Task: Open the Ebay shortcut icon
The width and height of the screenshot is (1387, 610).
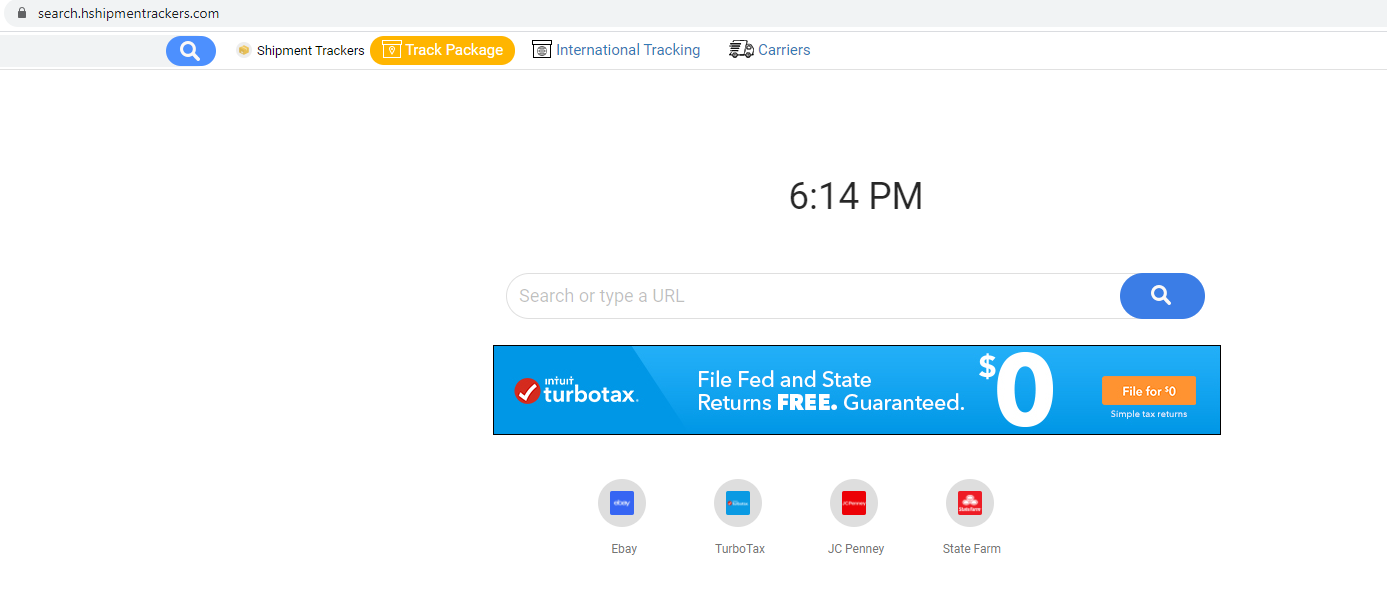Action: coord(622,503)
